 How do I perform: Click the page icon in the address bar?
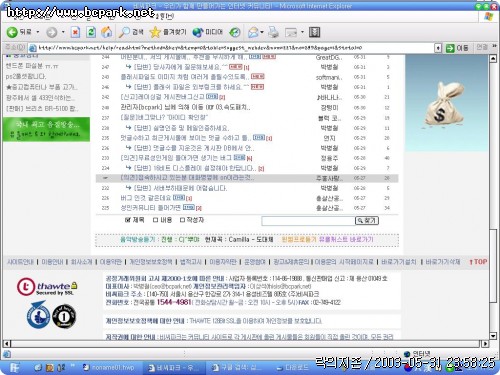click(33, 48)
